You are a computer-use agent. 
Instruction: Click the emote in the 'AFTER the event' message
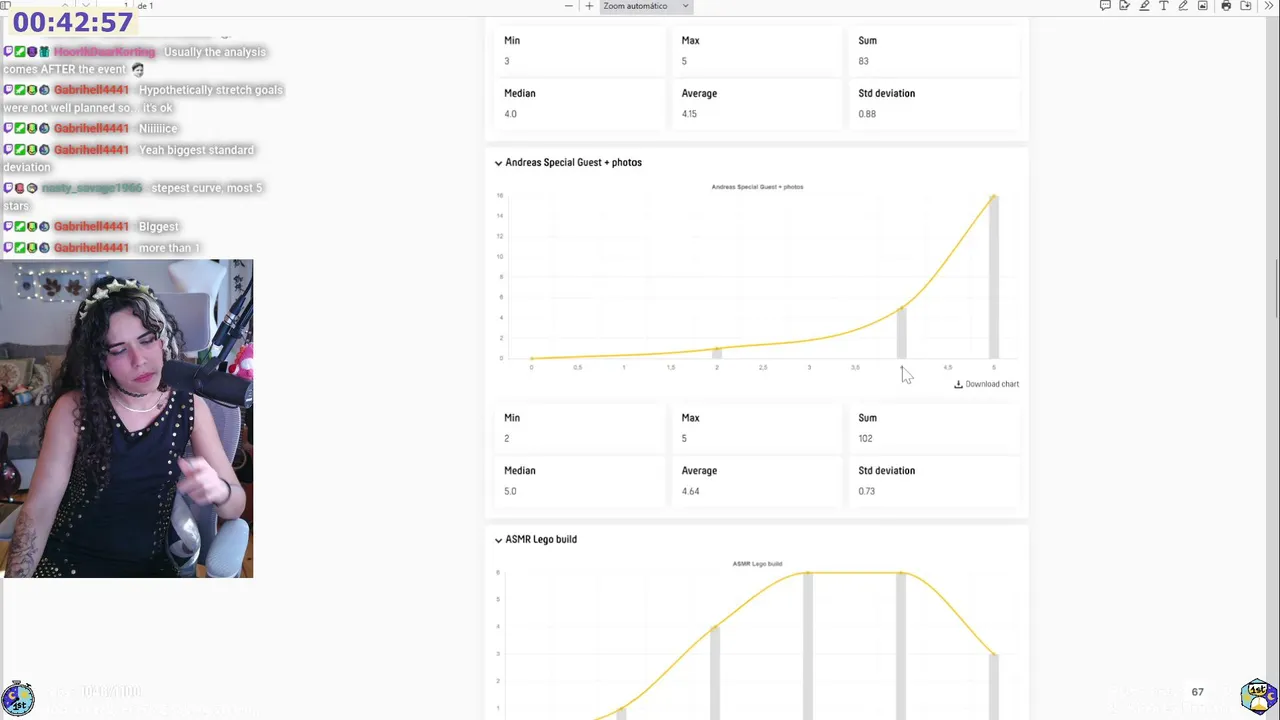[x=138, y=69]
